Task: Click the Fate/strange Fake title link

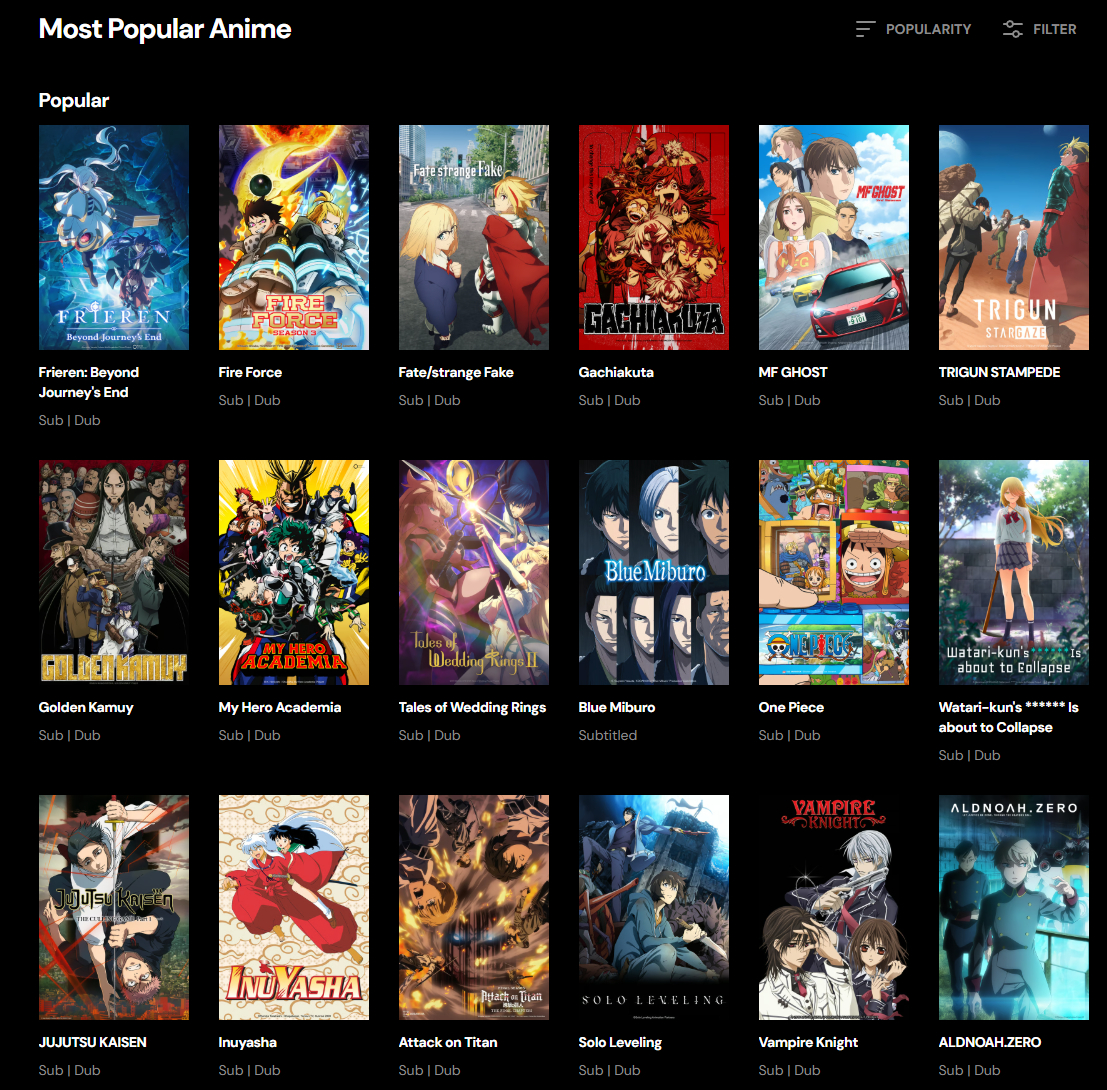Action: click(456, 372)
